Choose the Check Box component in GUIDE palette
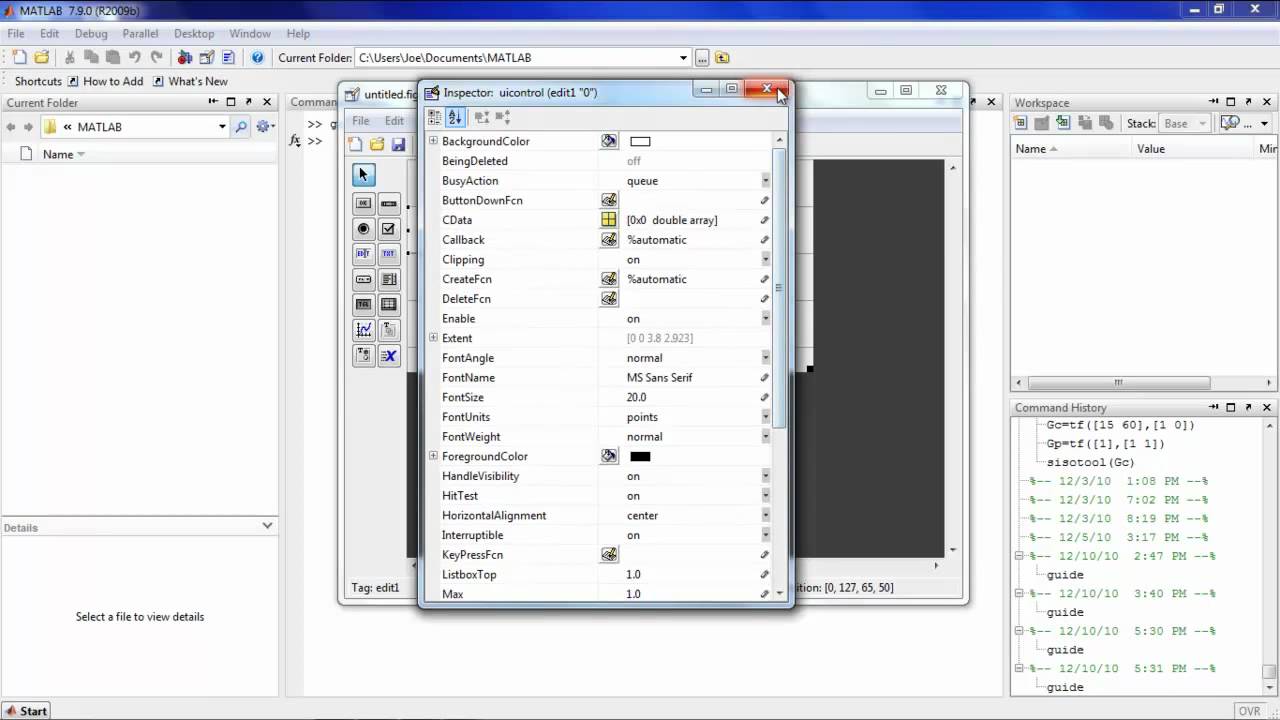This screenshot has height=720, width=1280. 389,229
